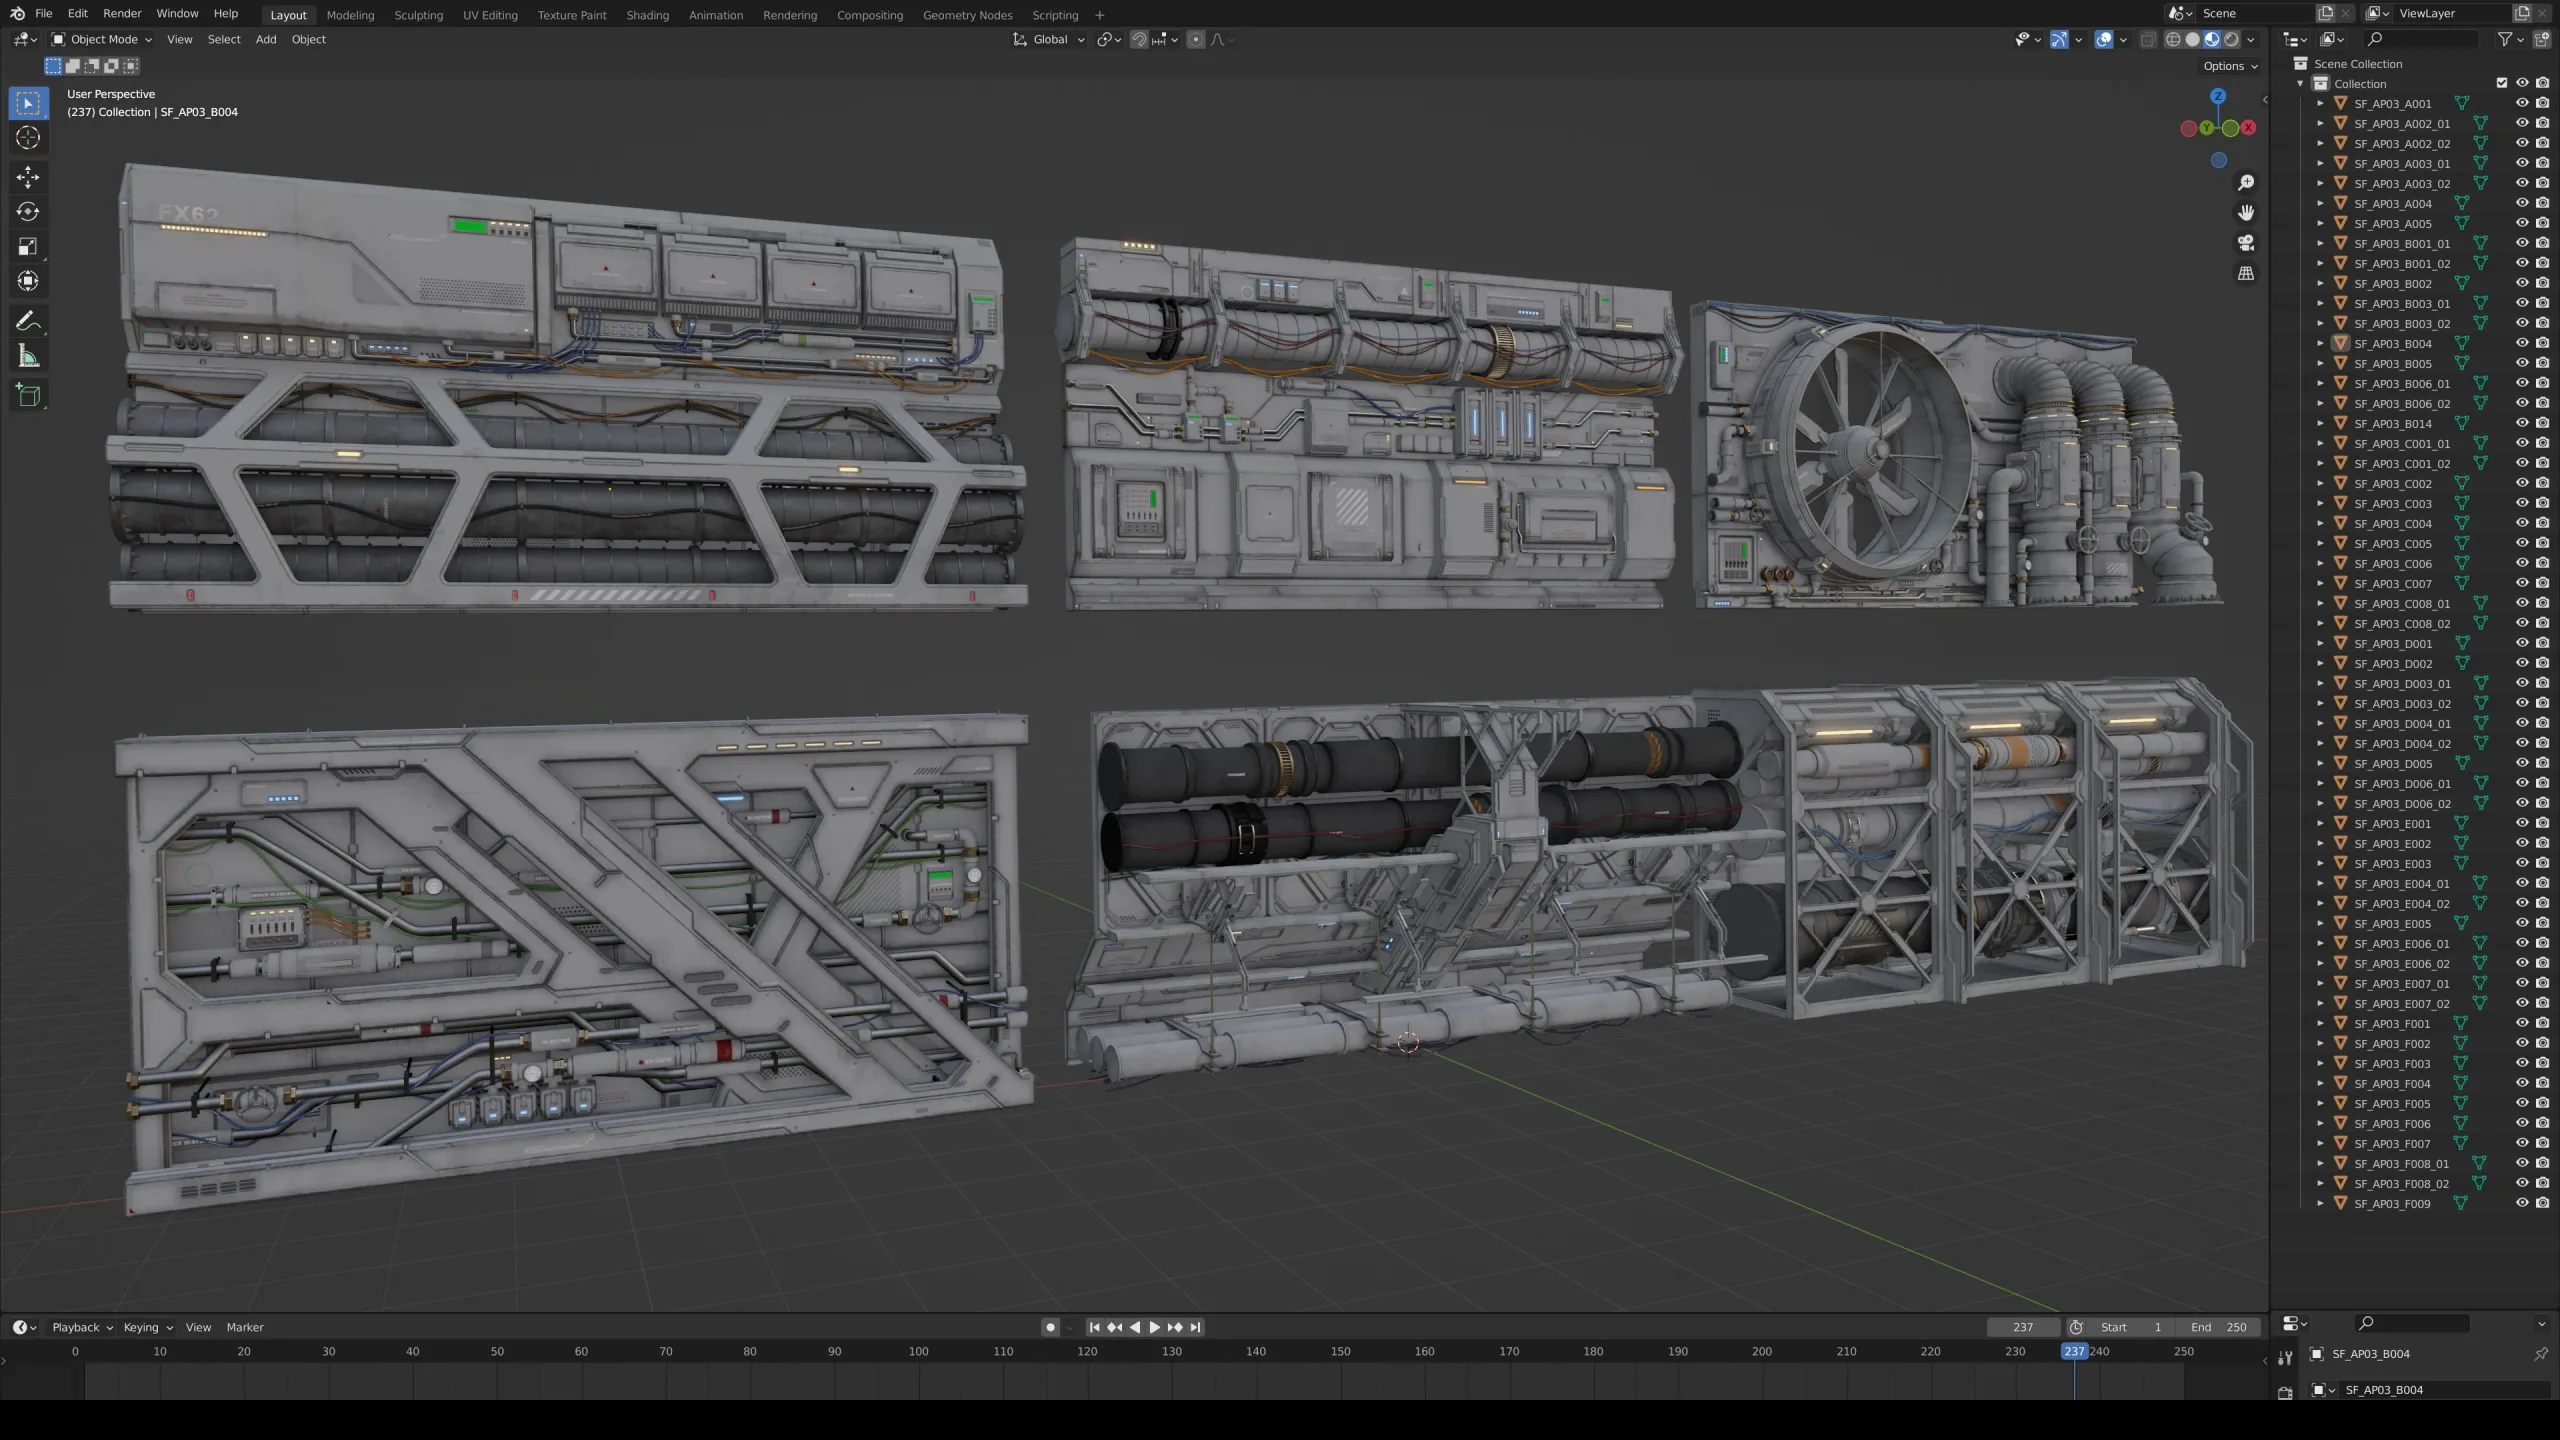Open the Global transform orientation dropdown
The image size is (2560, 1440).
[1049, 39]
